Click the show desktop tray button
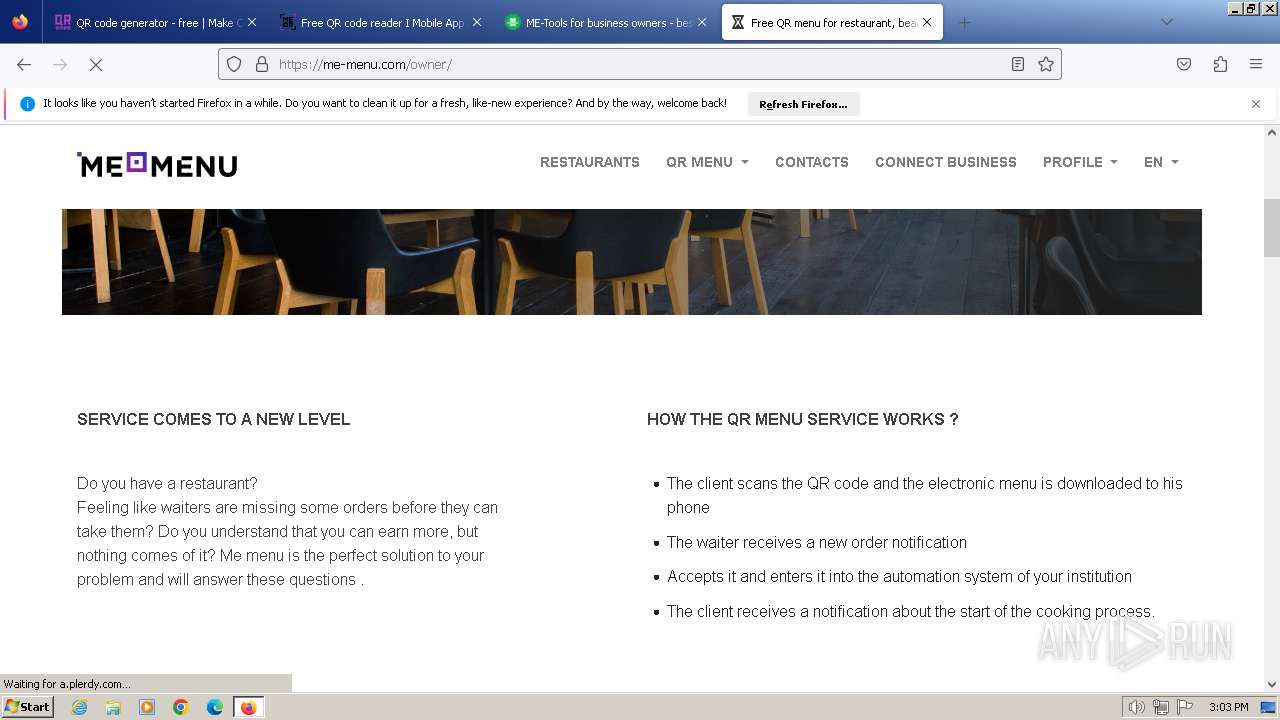The height and width of the screenshot is (720, 1280). (x=1269, y=707)
